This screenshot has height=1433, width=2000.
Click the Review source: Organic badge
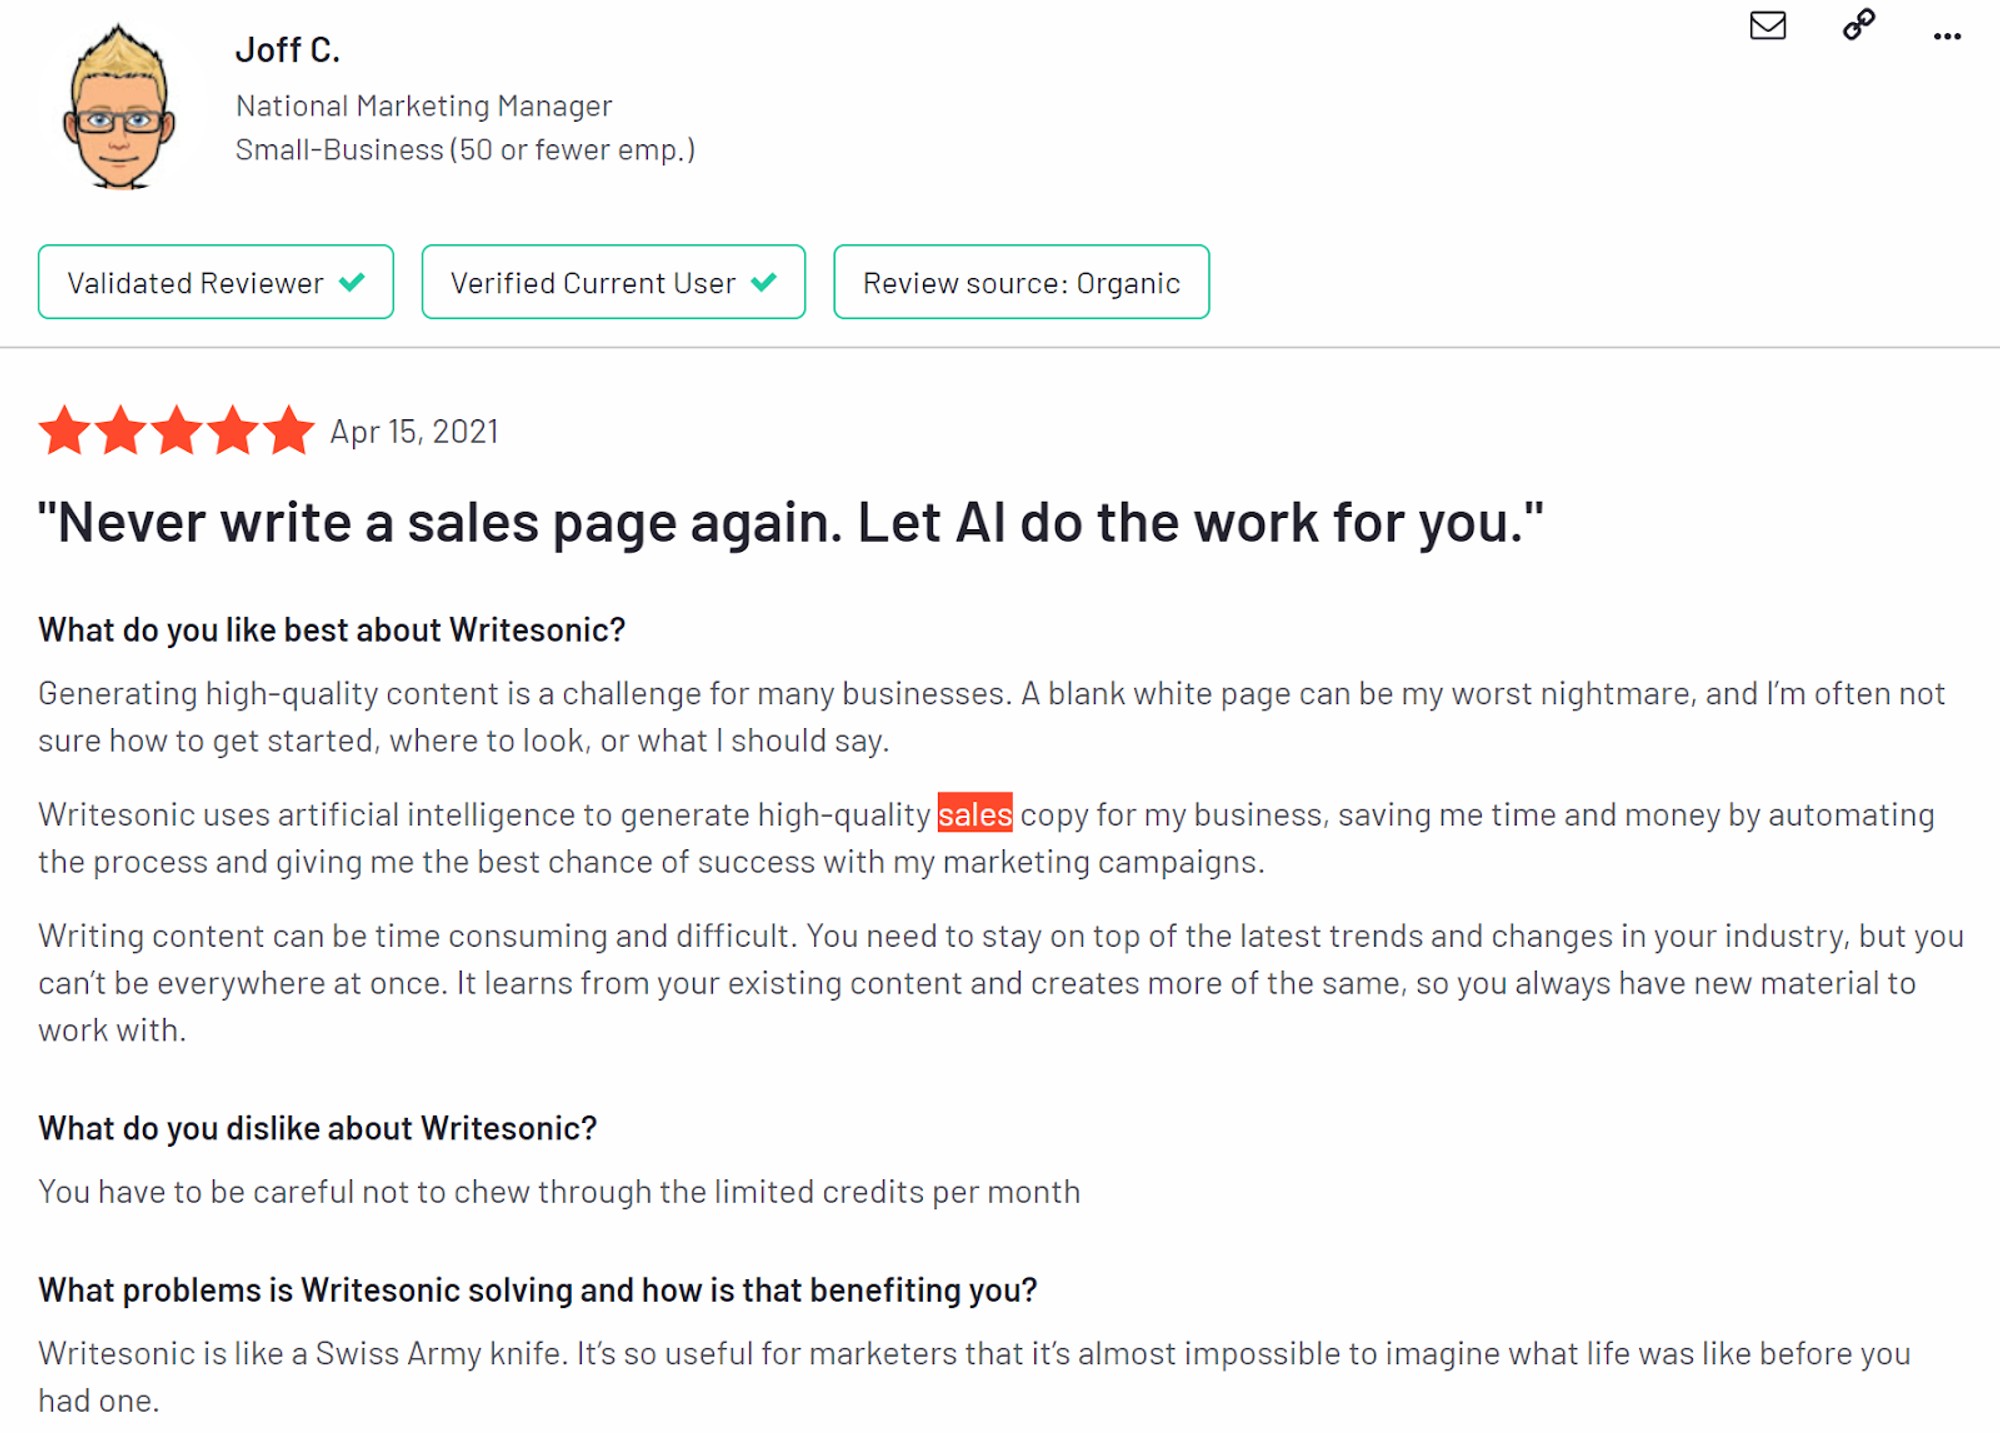(1021, 282)
